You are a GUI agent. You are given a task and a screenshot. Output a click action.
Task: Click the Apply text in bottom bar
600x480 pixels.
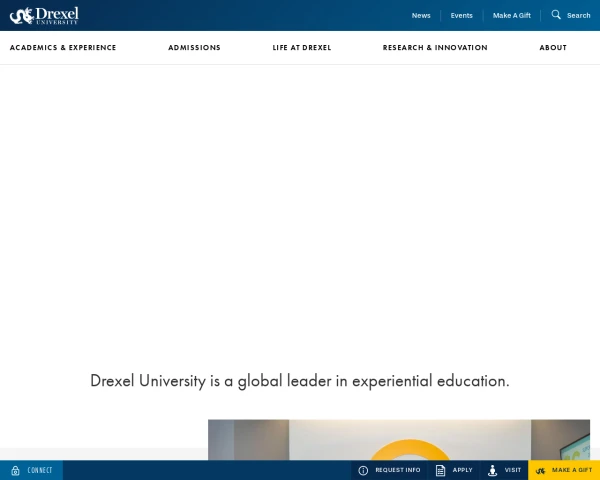pyautogui.click(x=462, y=470)
